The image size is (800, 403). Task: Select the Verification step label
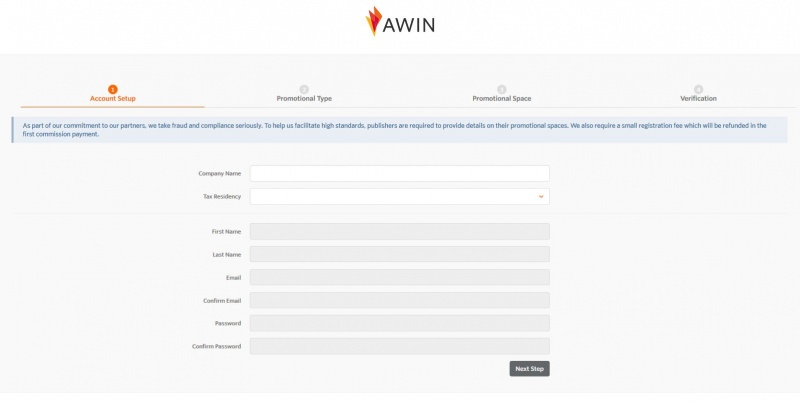pyautogui.click(x=698, y=99)
